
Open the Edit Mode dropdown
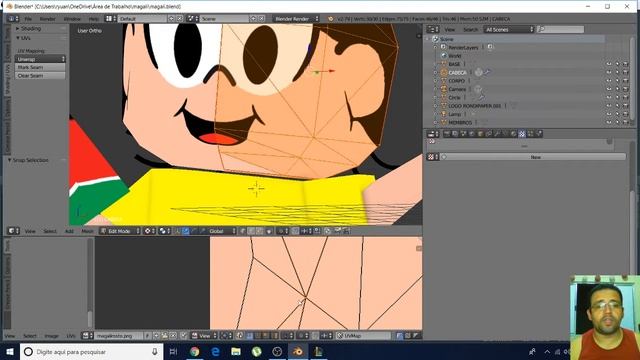point(120,231)
